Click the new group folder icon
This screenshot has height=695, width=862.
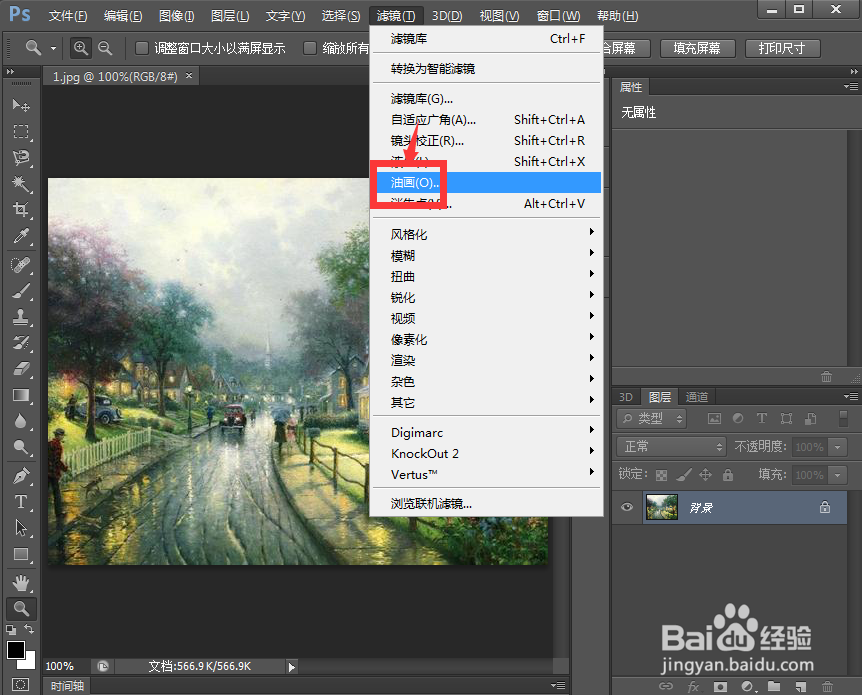tap(773, 686)
